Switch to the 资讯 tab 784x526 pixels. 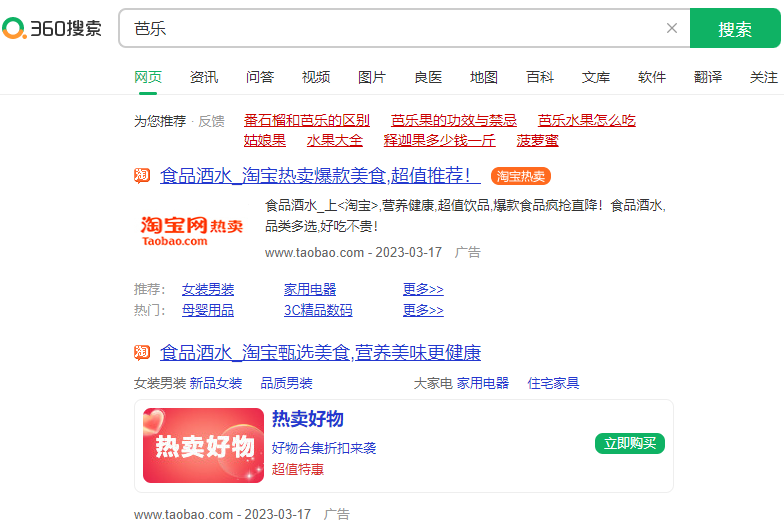tap(204, 77)
